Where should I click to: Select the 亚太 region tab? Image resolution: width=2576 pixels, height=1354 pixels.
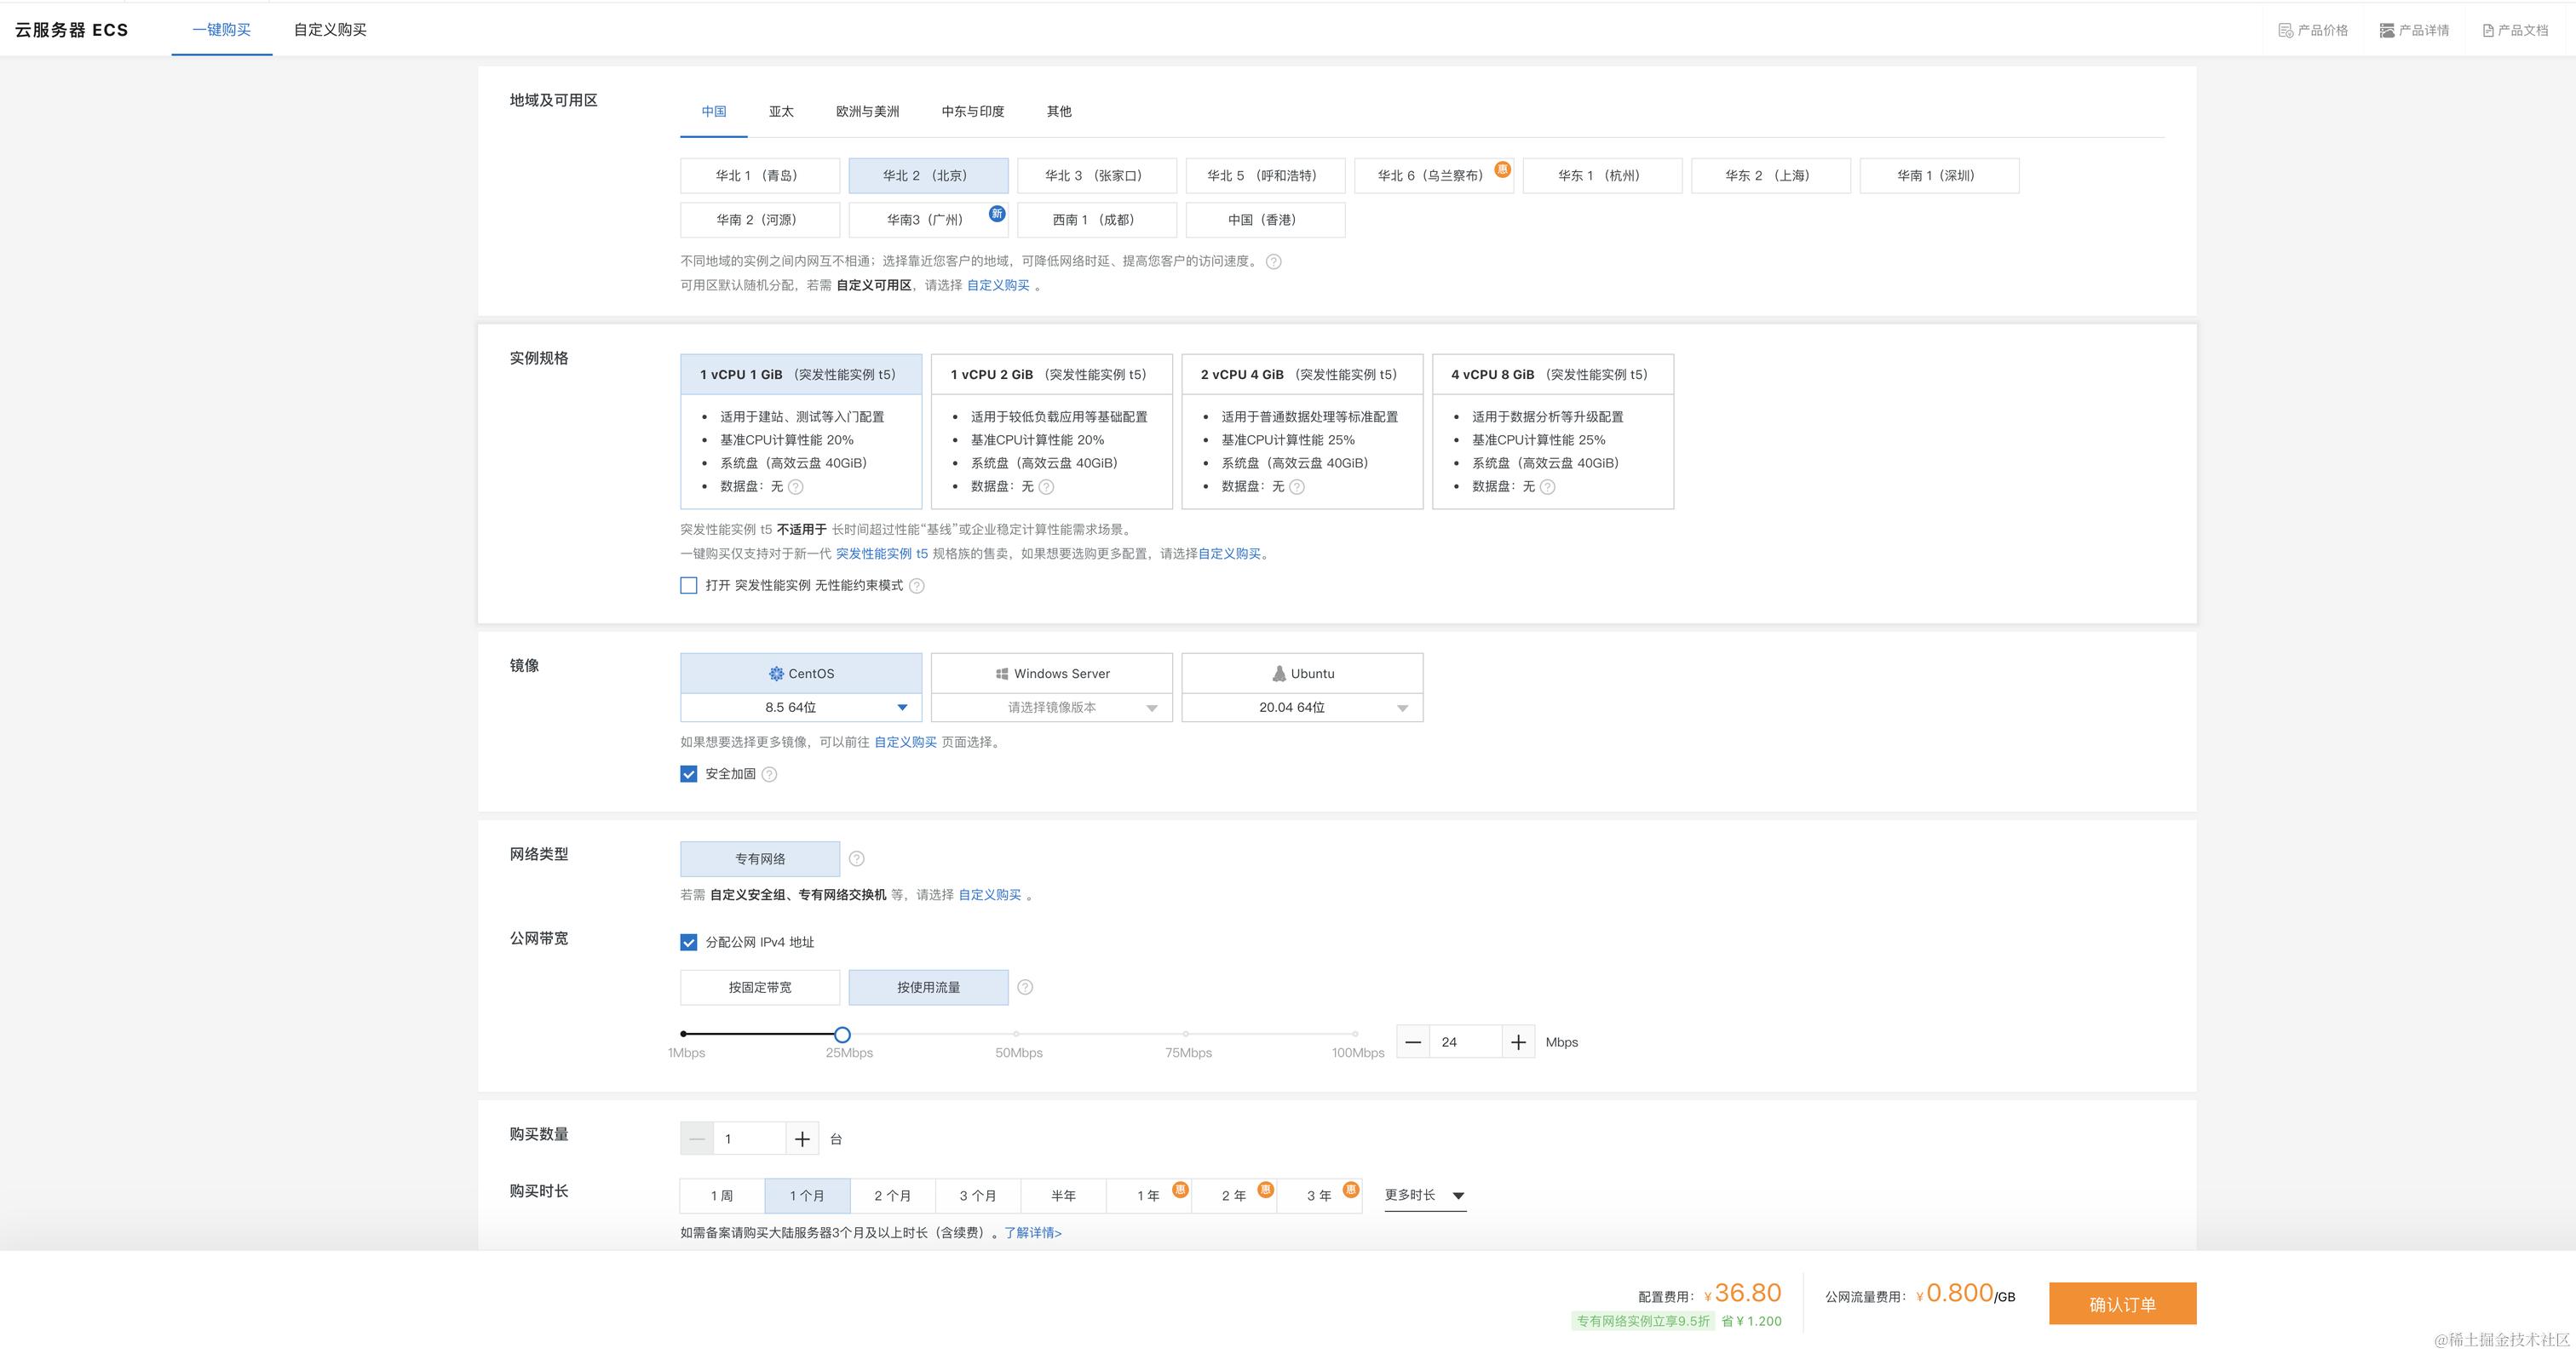(781, 111)
